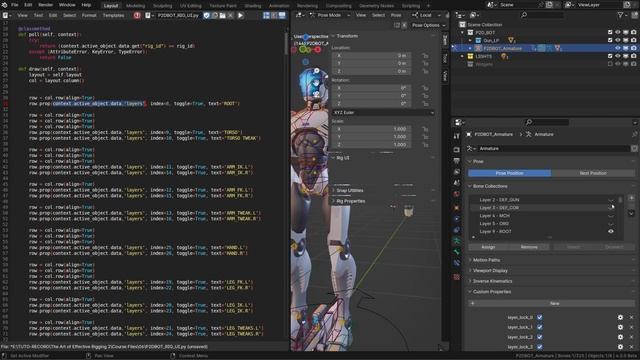Lock the Location X transform field
The width and height of the screenshot is (640, 360).
pyautogui.click(x=425, y=56)
